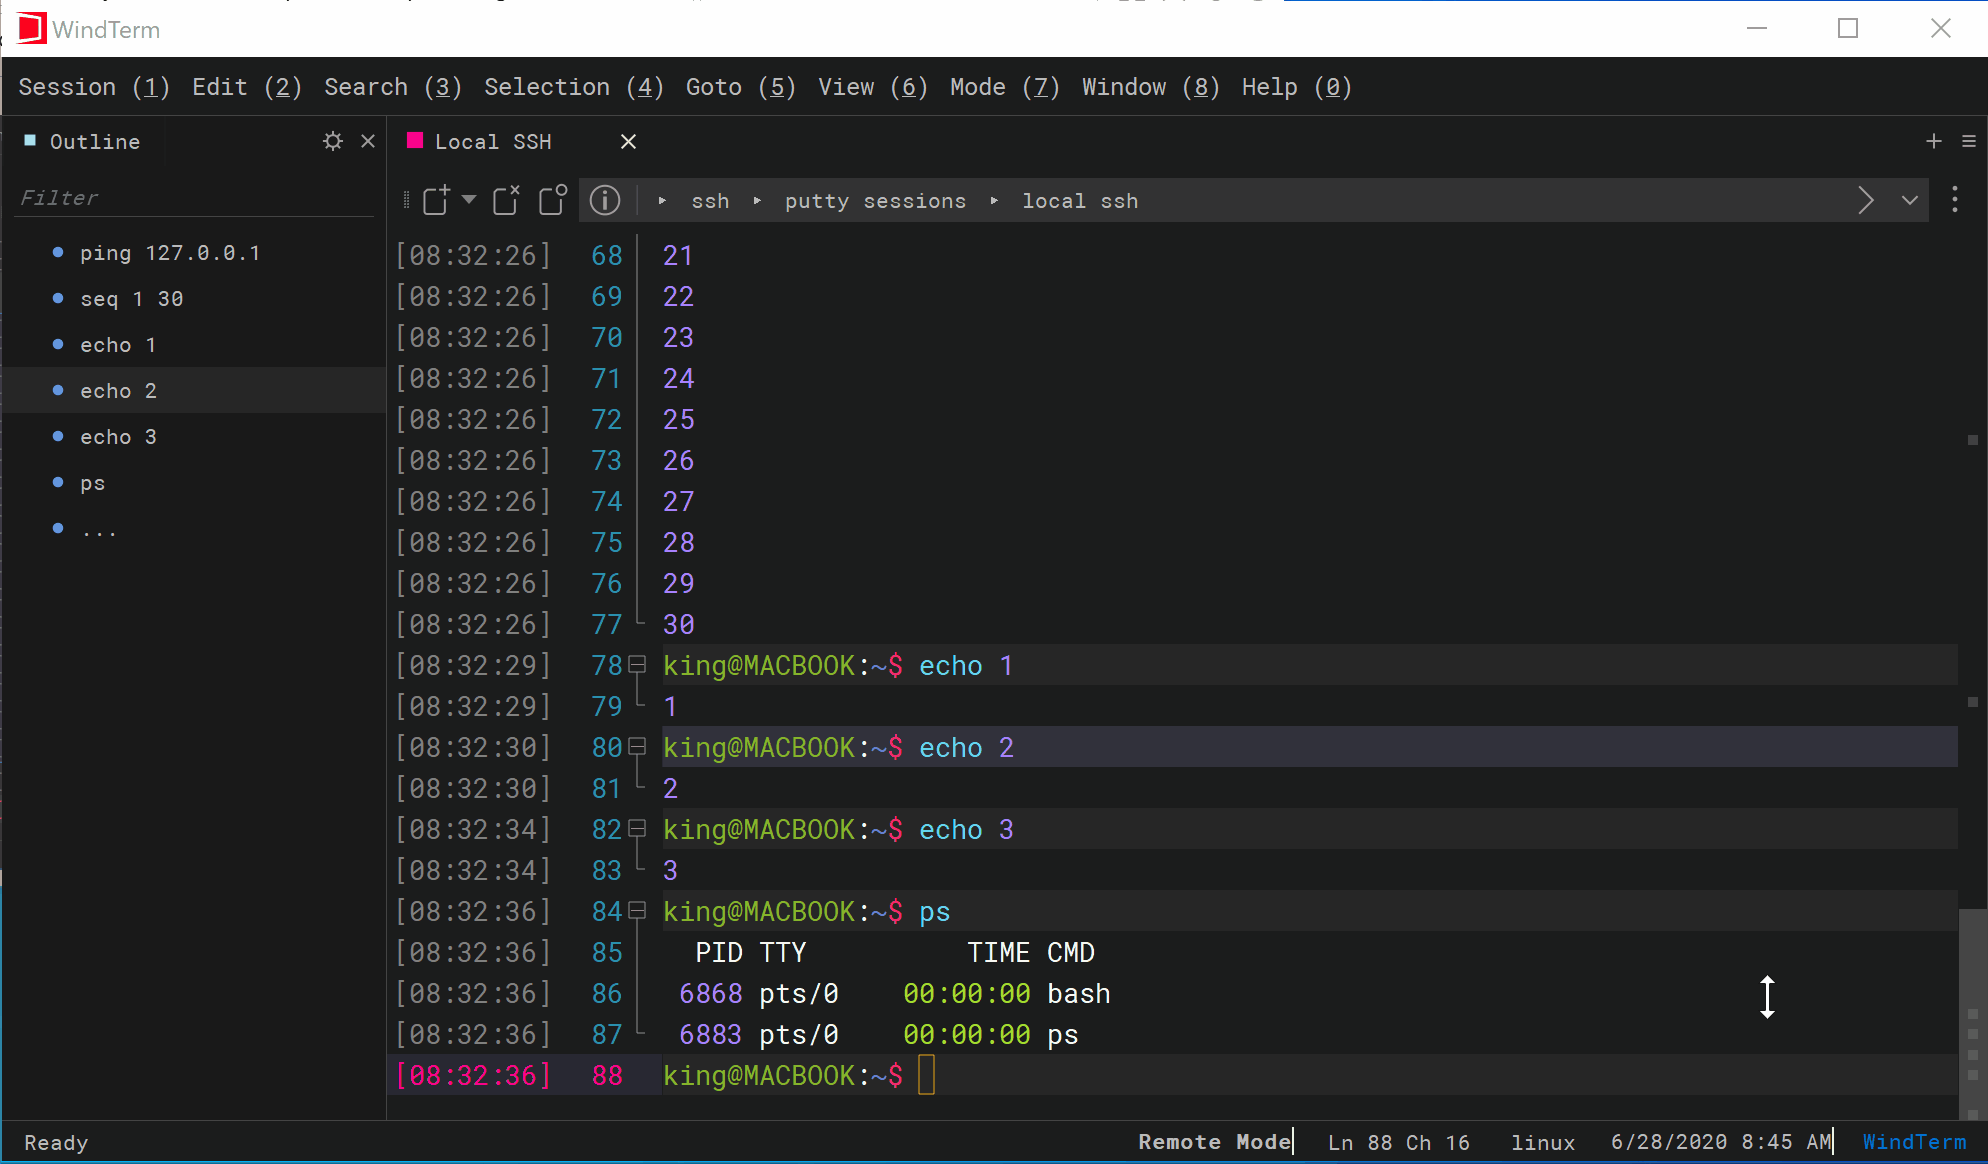Click the vertical three-dot more options
This screenshot has height=1164, width=1988.
1954,200
